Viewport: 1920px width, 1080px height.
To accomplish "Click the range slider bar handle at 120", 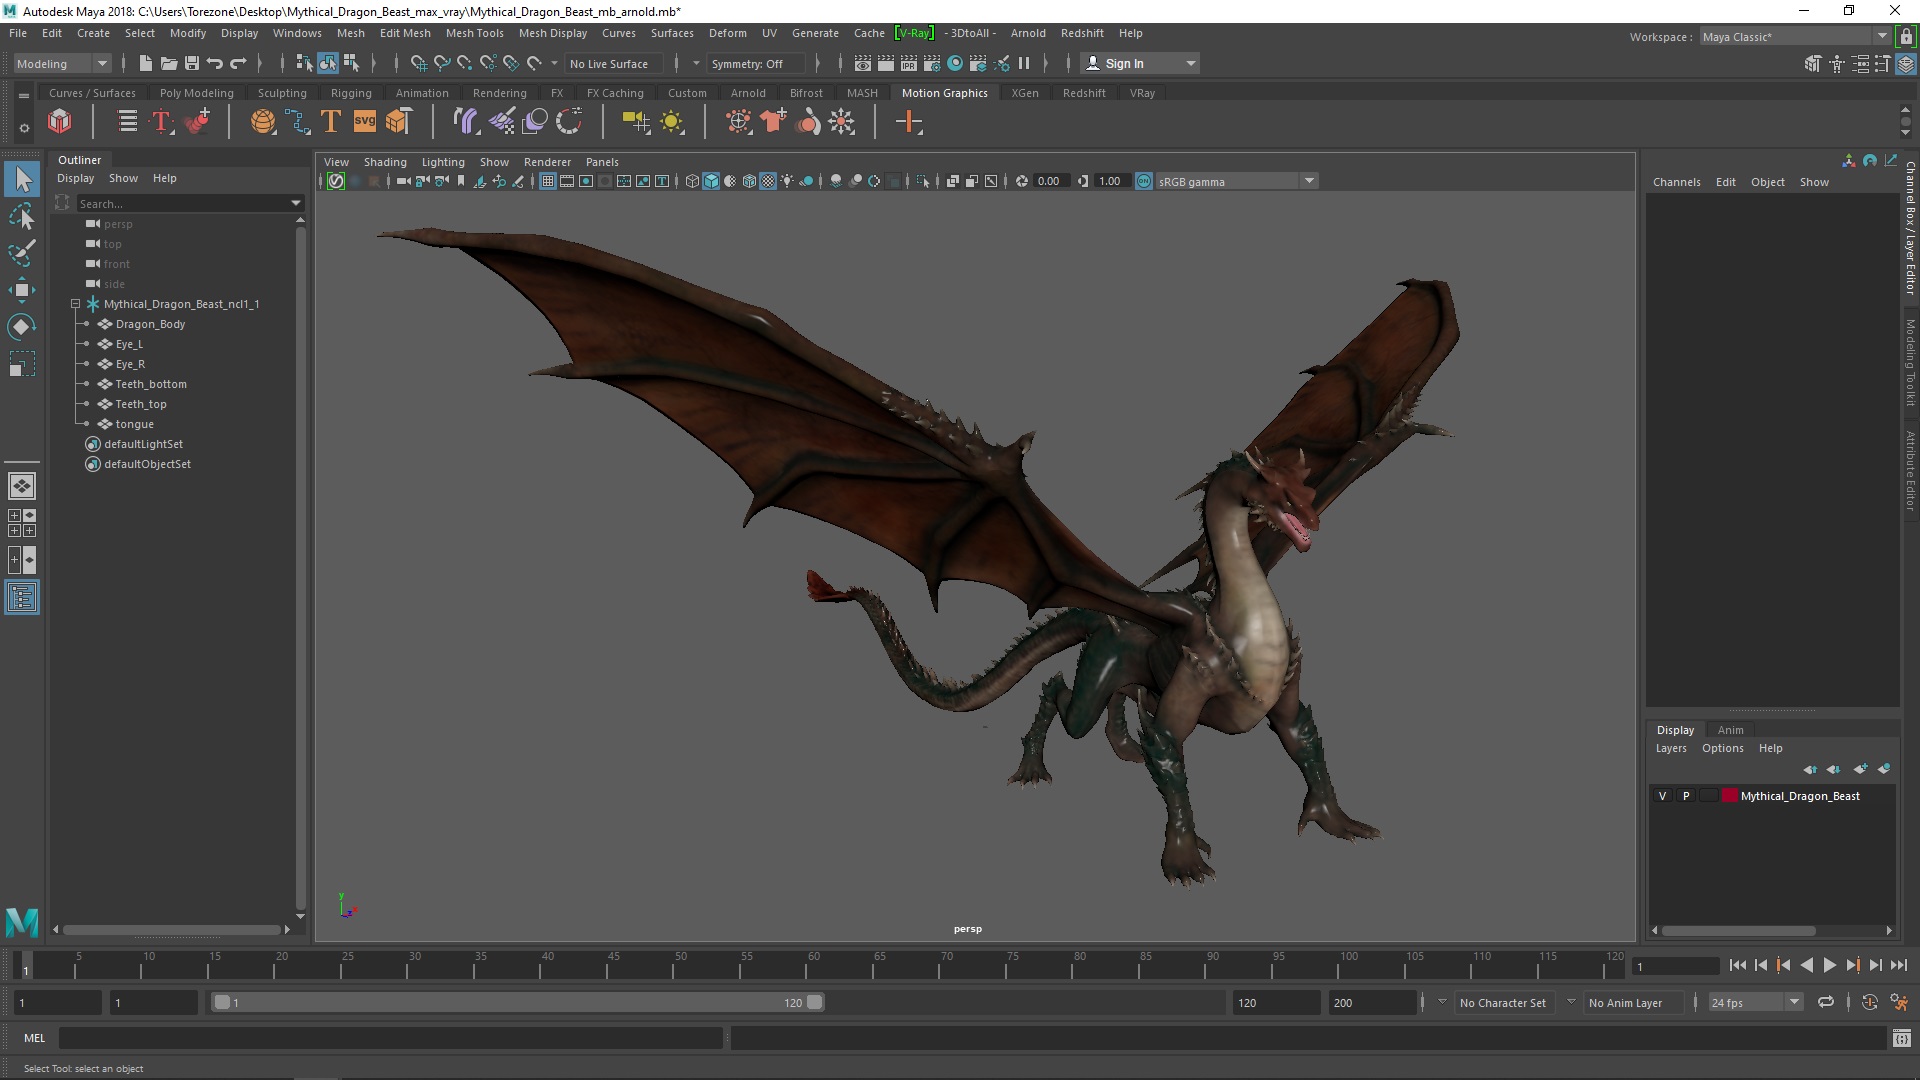I will (815, 1002).
